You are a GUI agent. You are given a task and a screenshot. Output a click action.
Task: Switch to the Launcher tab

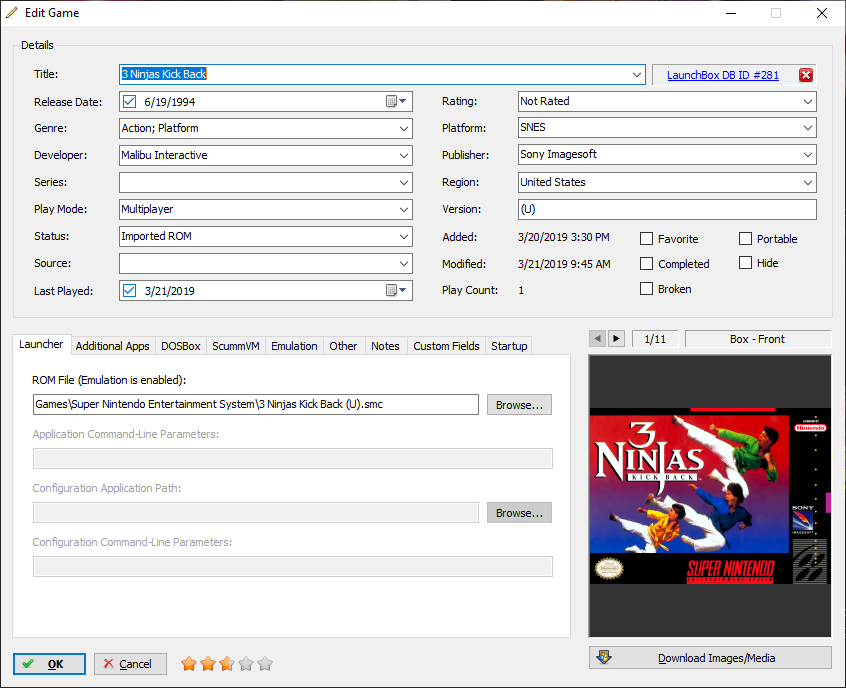pos(42,344)
